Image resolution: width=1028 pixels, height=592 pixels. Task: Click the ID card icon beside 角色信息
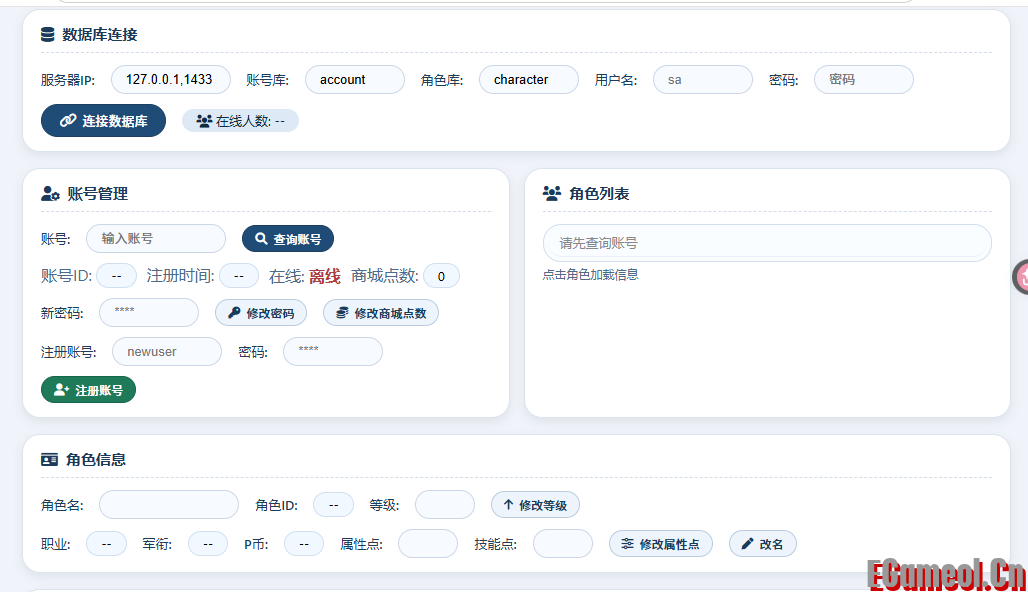[49, 460]
